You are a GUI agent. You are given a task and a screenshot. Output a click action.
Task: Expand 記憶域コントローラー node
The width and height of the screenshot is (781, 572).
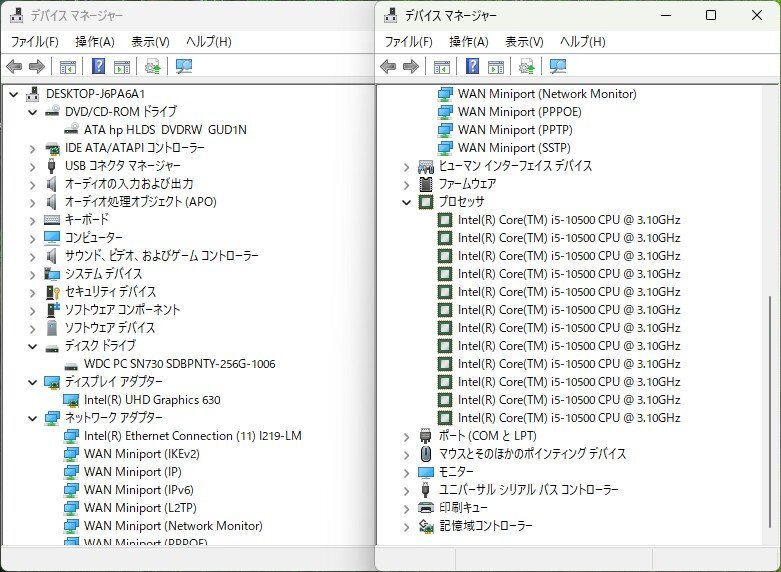[x=406, y=526]
